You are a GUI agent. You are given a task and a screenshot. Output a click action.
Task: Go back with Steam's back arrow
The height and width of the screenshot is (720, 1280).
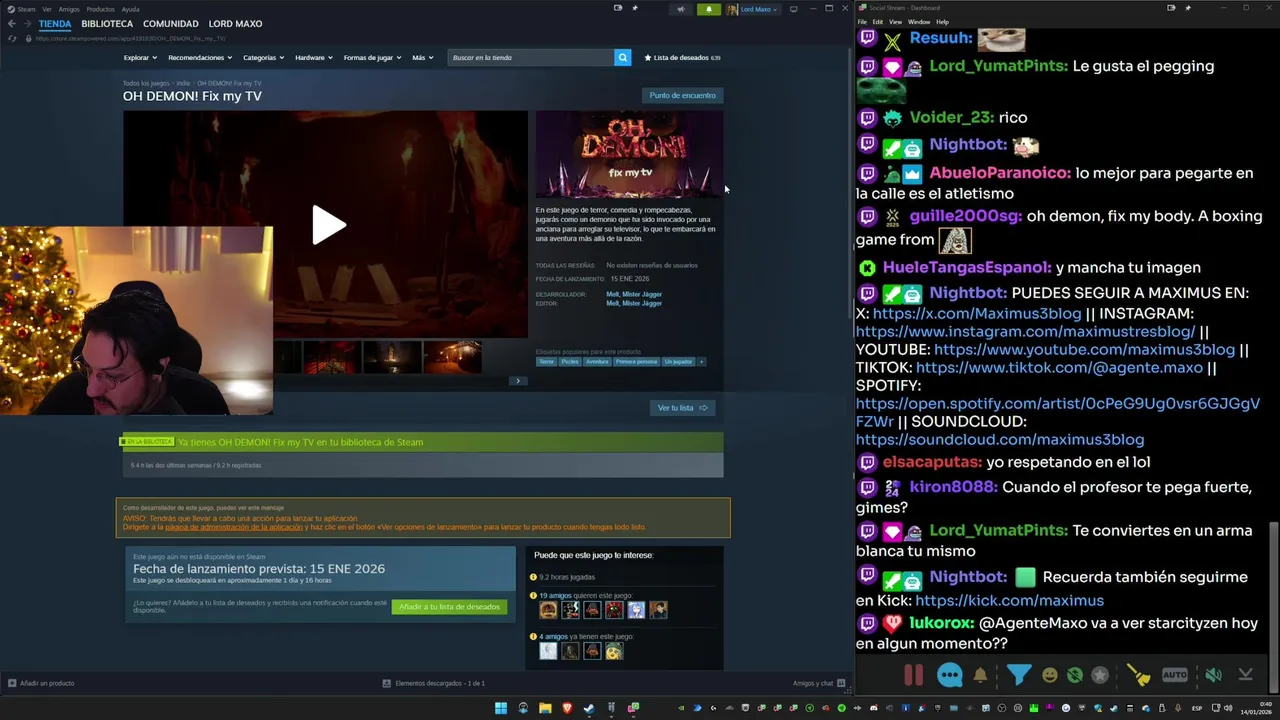(12, 23)
